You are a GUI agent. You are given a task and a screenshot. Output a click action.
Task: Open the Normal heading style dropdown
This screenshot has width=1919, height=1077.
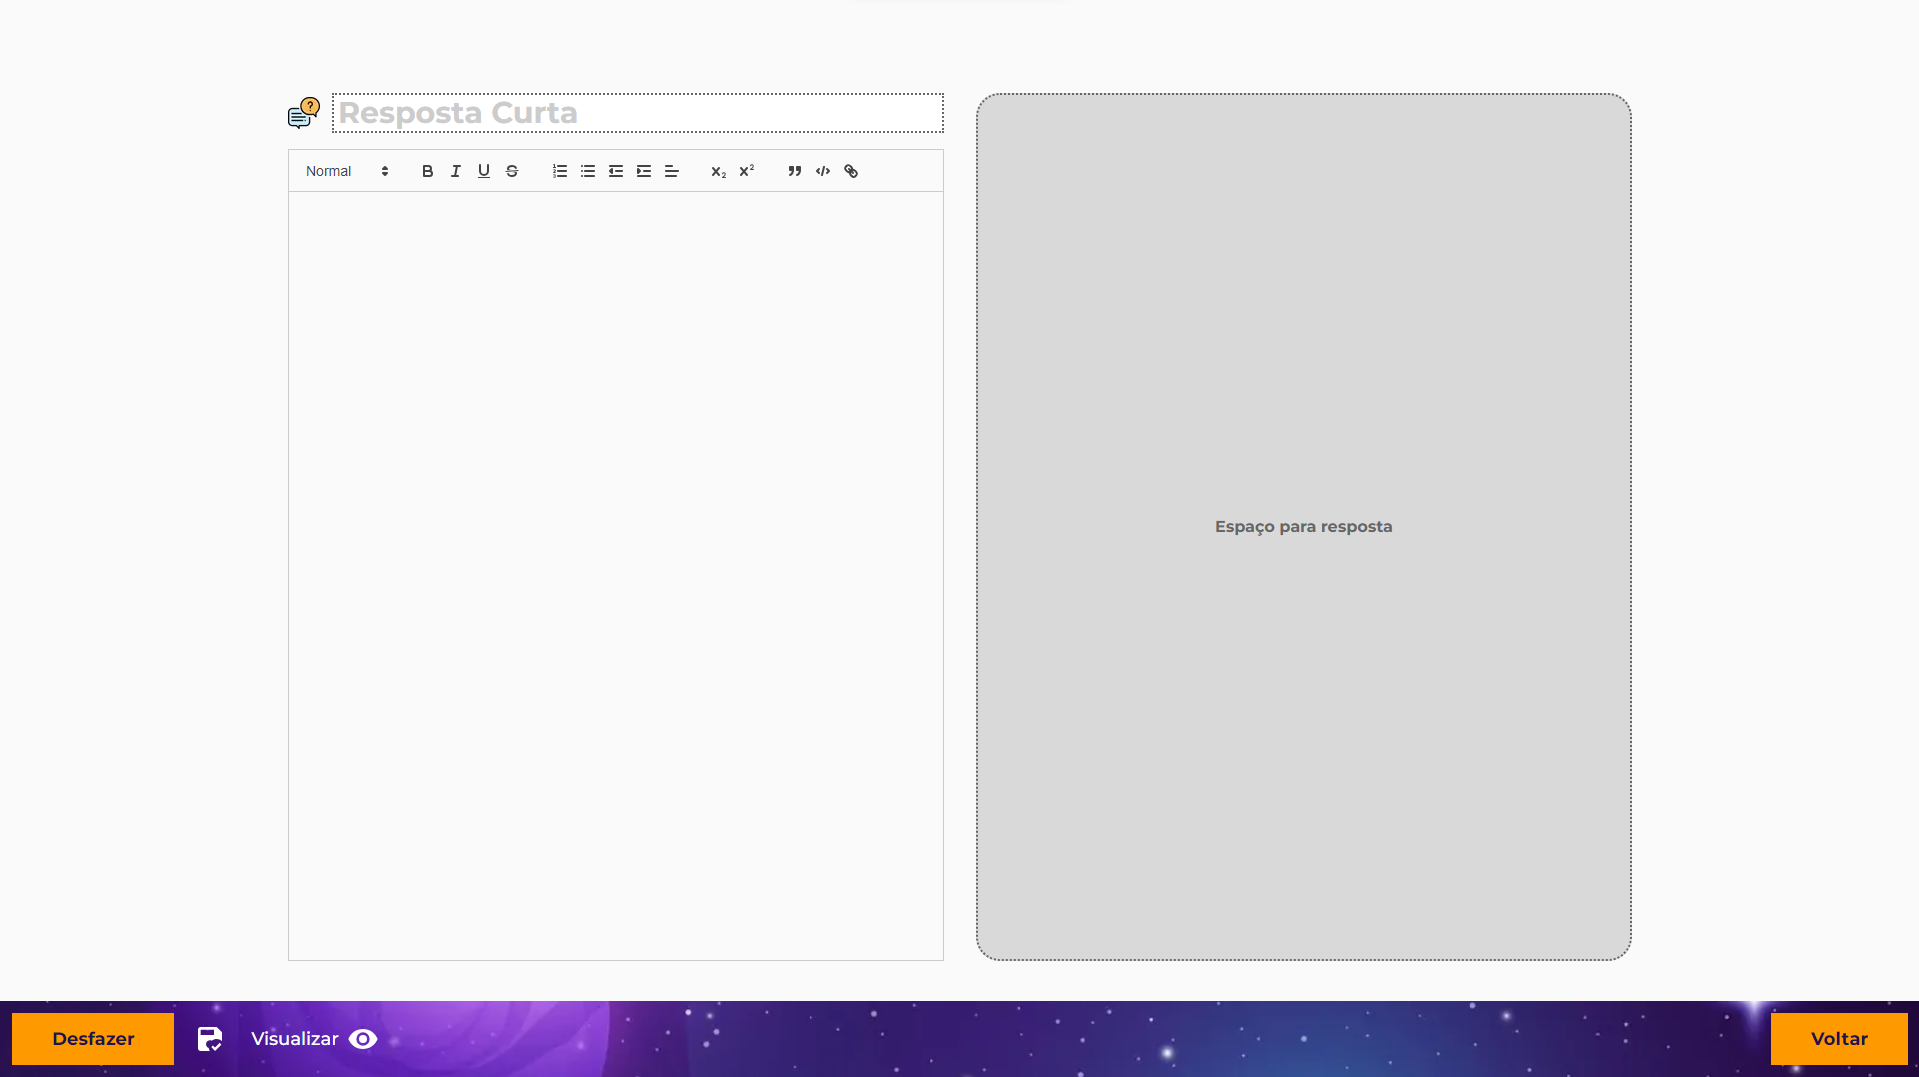(346, 171)
